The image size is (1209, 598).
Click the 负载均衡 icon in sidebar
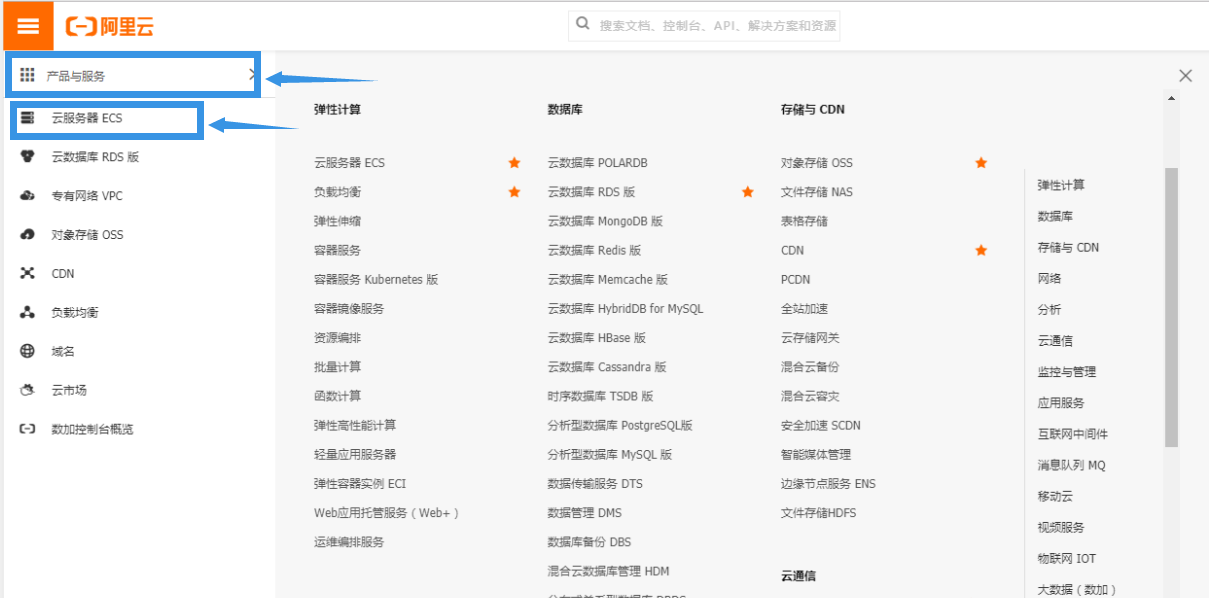tap(28, 313)
